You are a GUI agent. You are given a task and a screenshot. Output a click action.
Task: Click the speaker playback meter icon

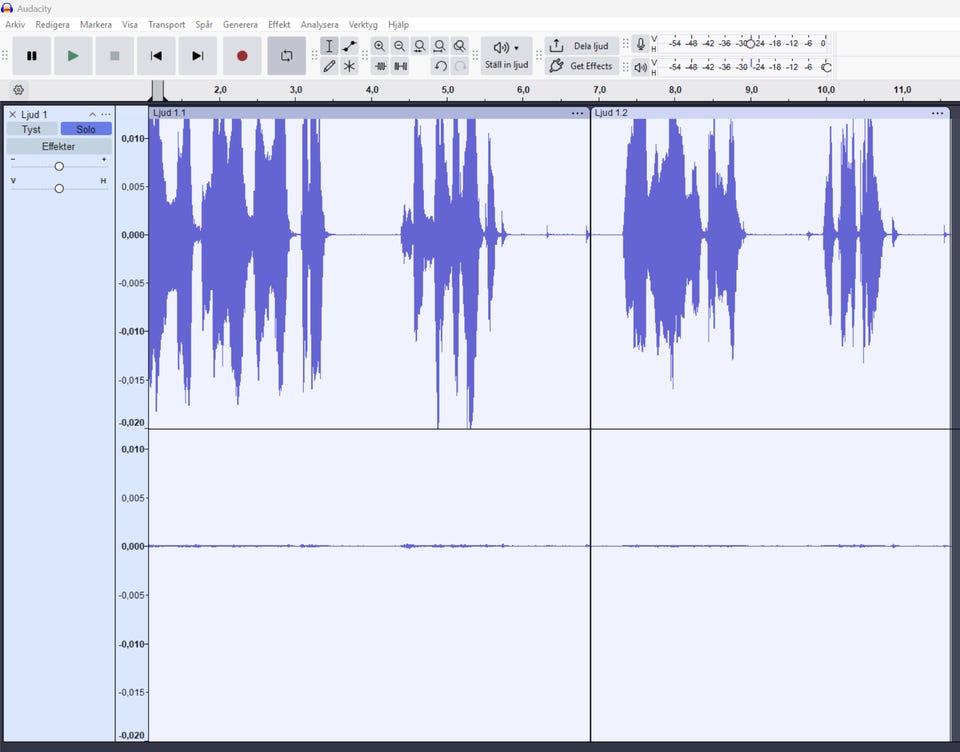(640, 67)
